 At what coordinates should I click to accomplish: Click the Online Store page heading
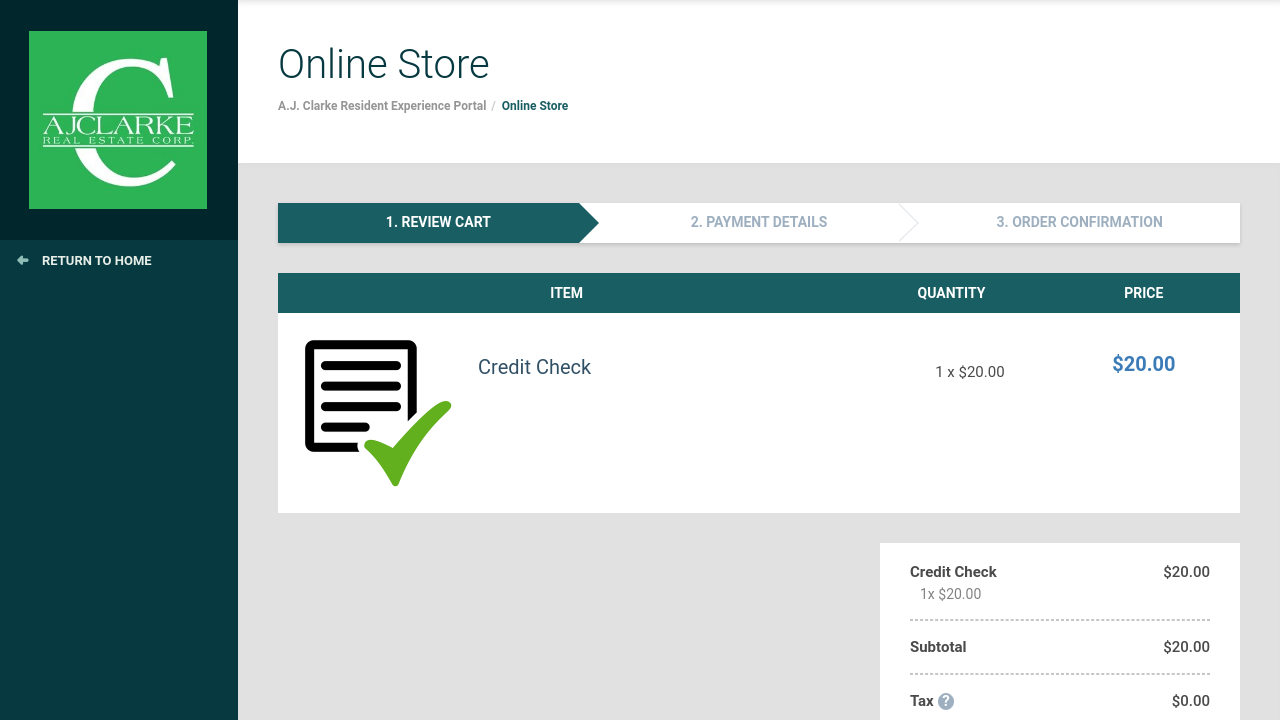[384, 64]
